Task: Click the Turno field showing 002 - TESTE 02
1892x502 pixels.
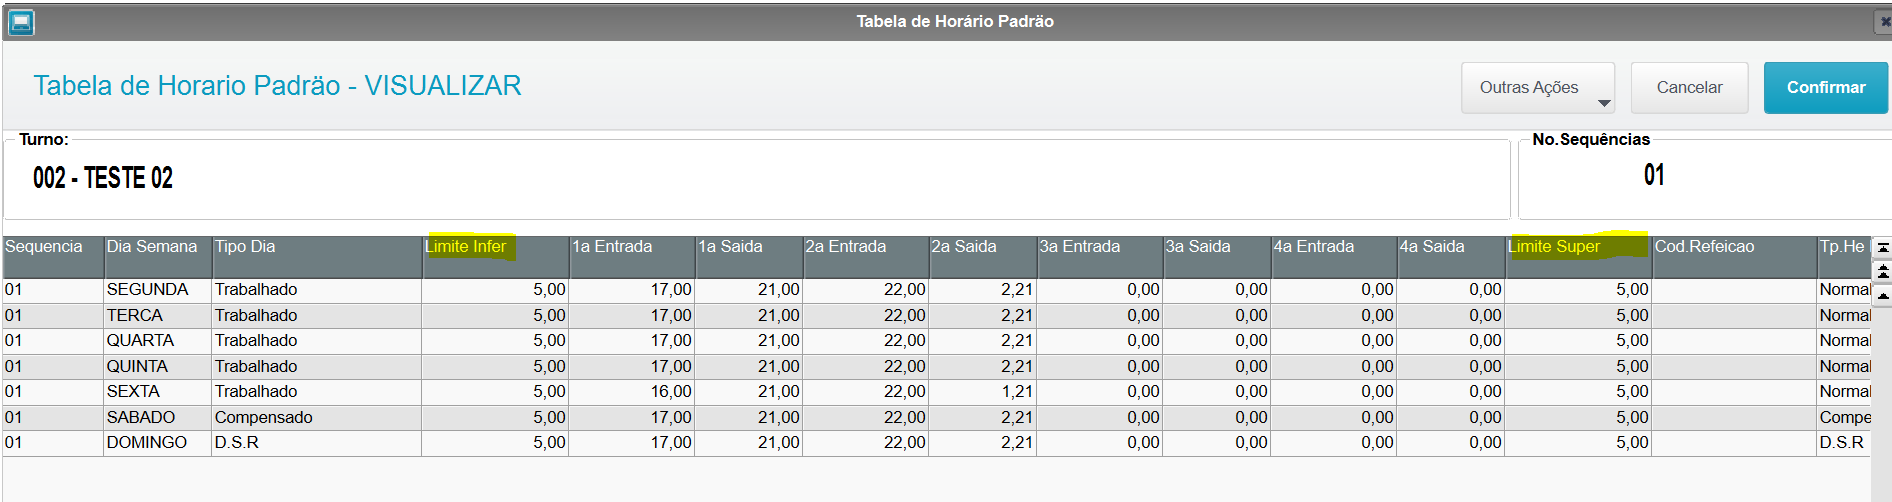Action: pos(756,179)
